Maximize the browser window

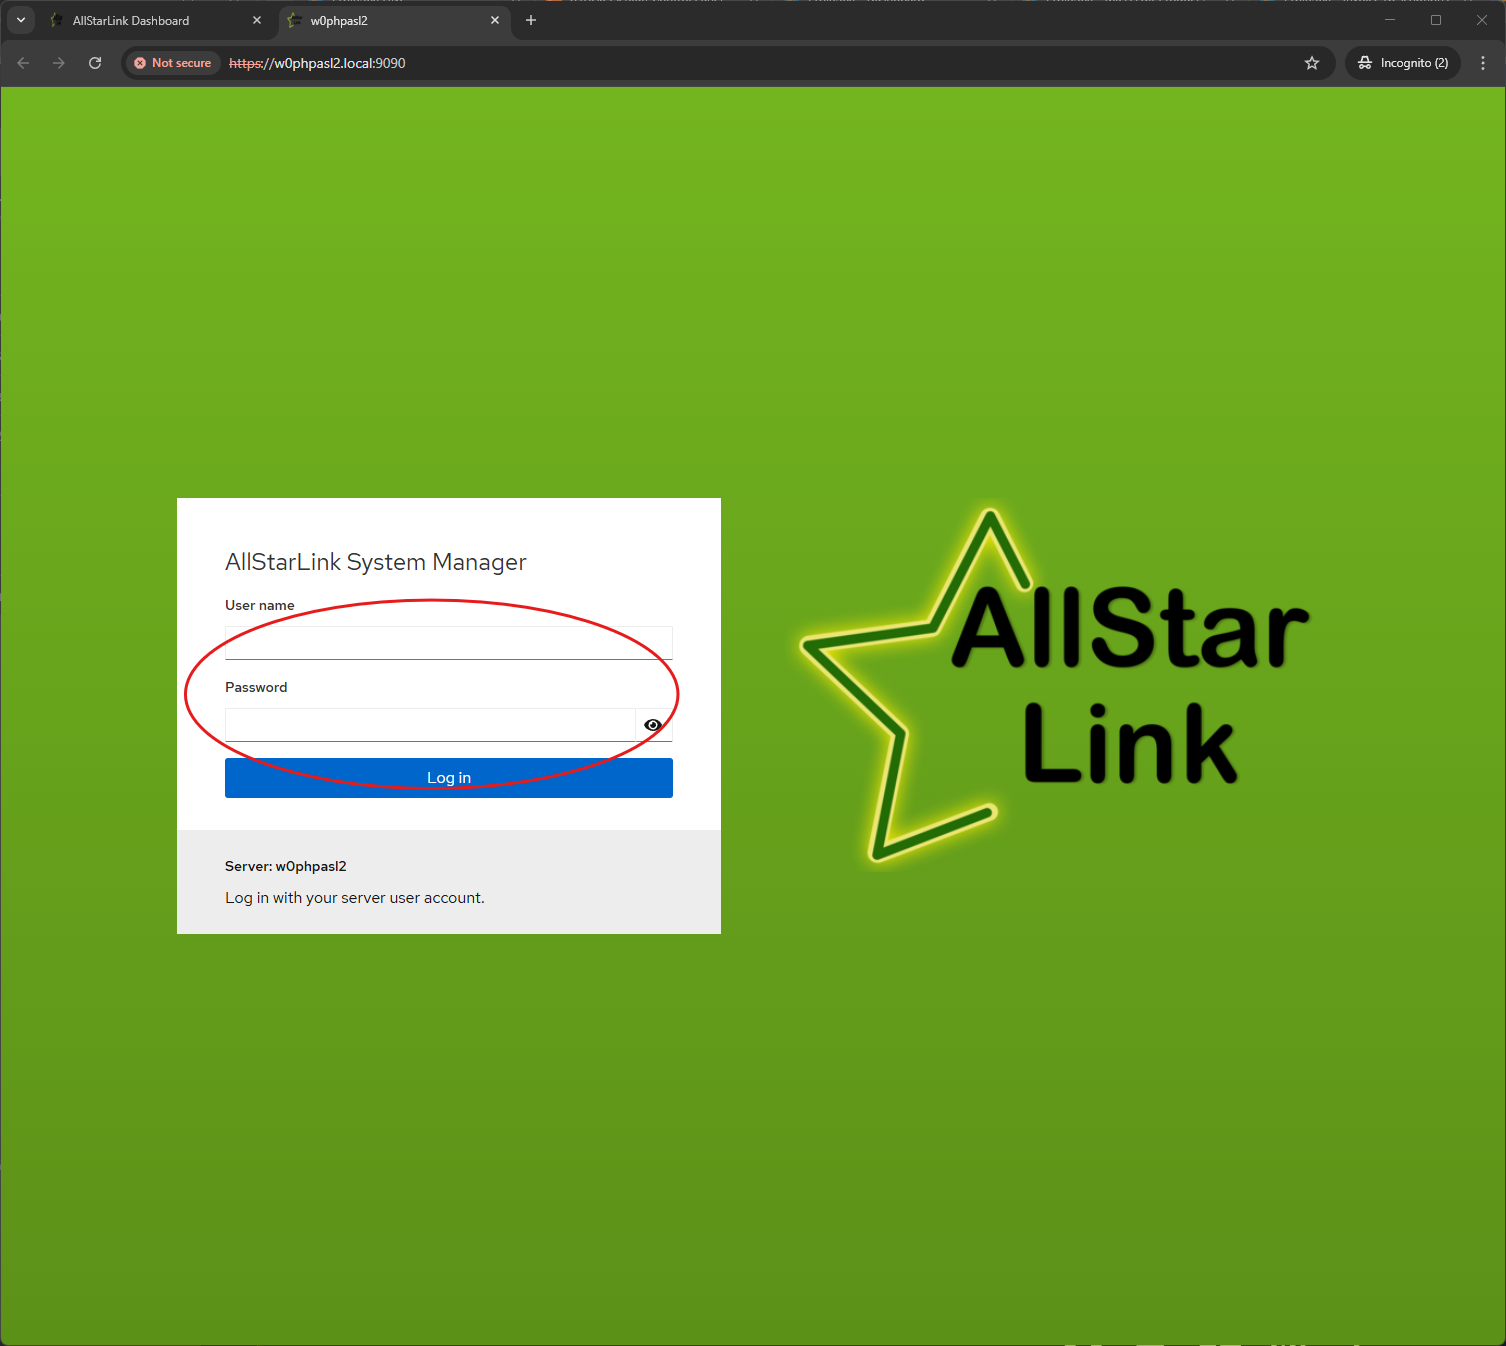(1436, 21)
